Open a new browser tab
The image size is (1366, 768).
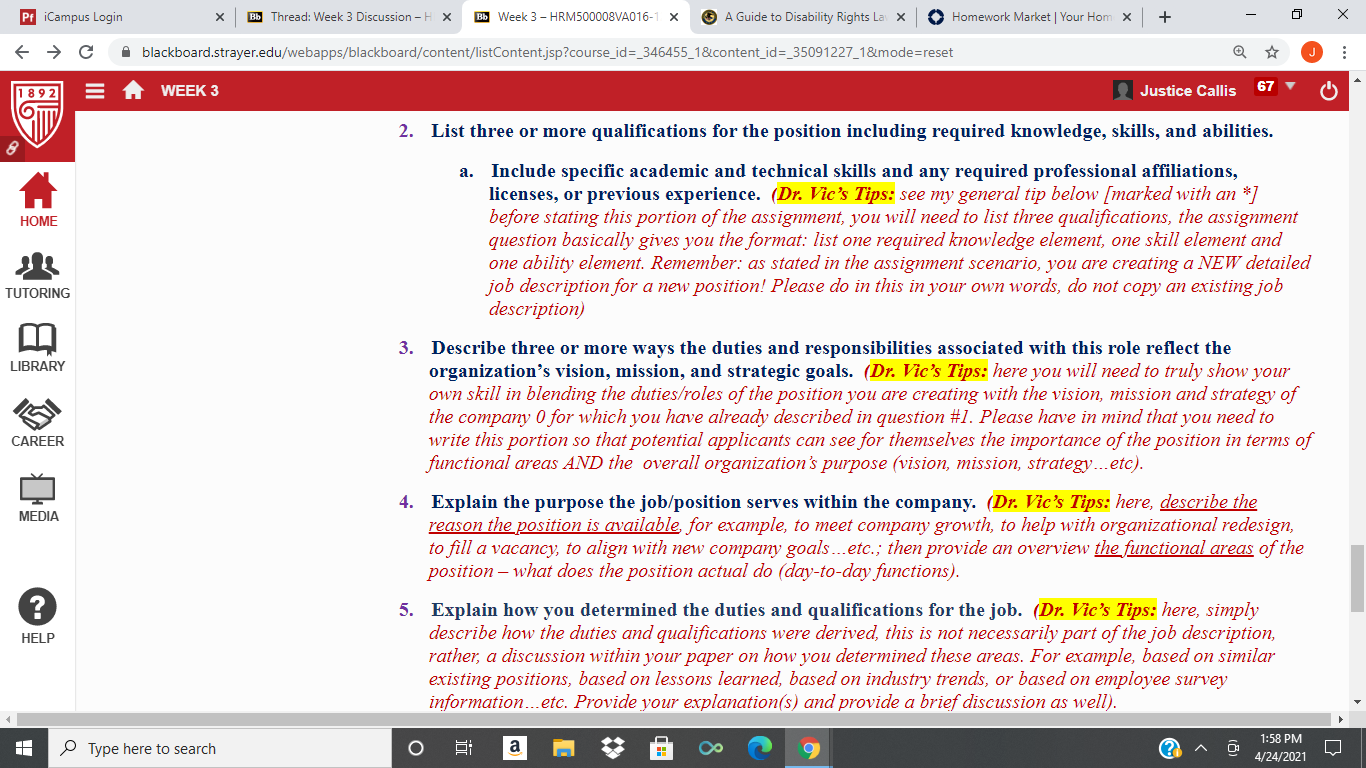(1165, 17)
